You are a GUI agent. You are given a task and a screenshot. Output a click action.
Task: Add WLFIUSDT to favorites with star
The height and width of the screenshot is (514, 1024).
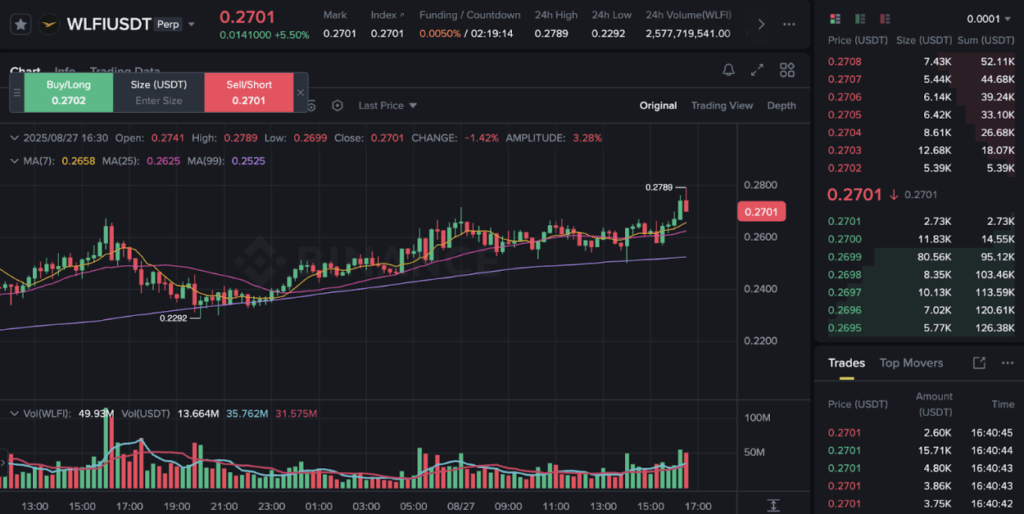(20, 24)
